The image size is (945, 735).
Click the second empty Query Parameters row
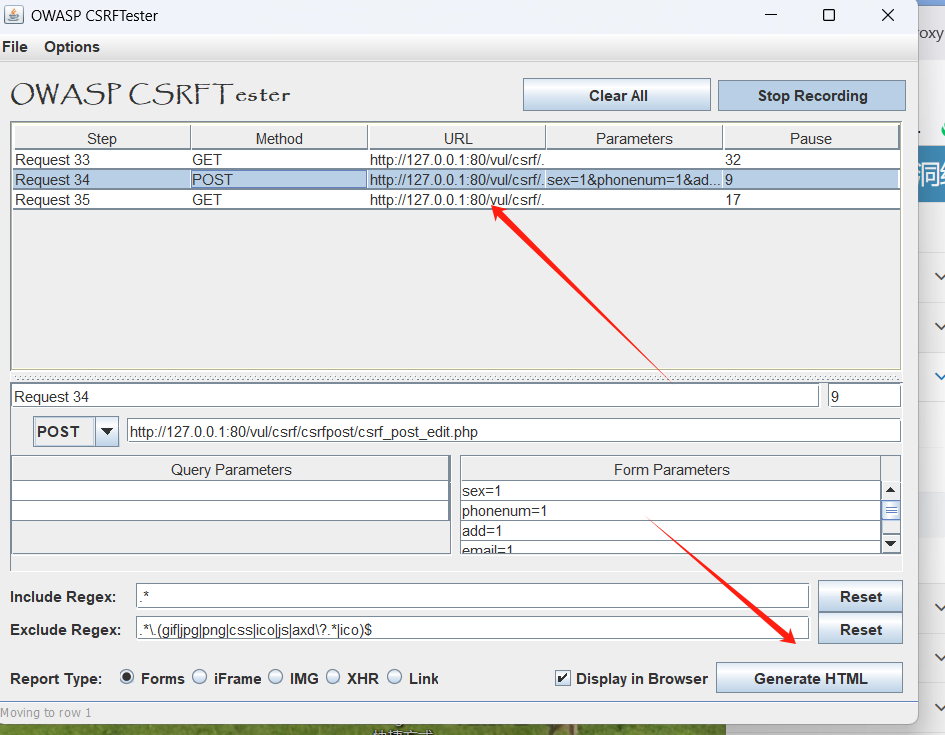[x=231, y=510]
